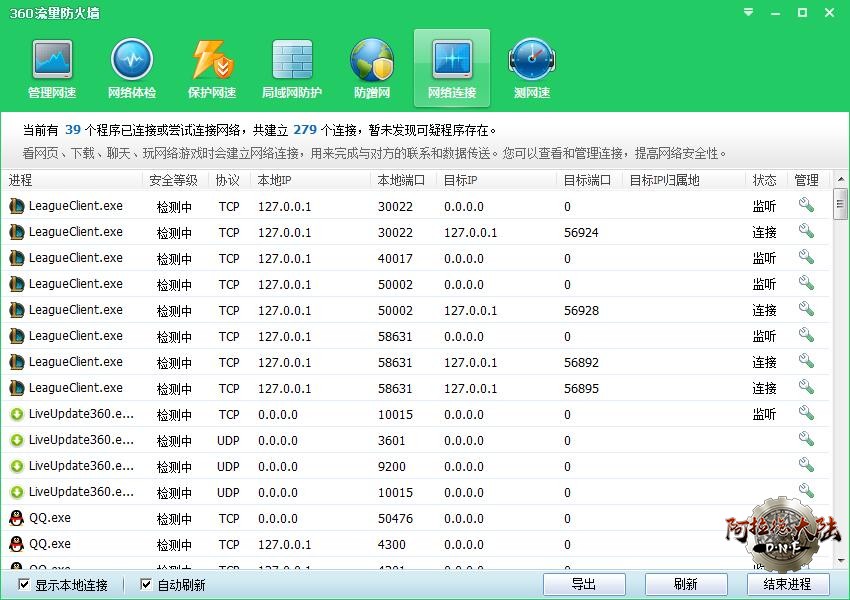Click wrench icon for LiveUpdate360 port 3601 row
This screenshot has width=850, height=600.
tap(805, 440)
